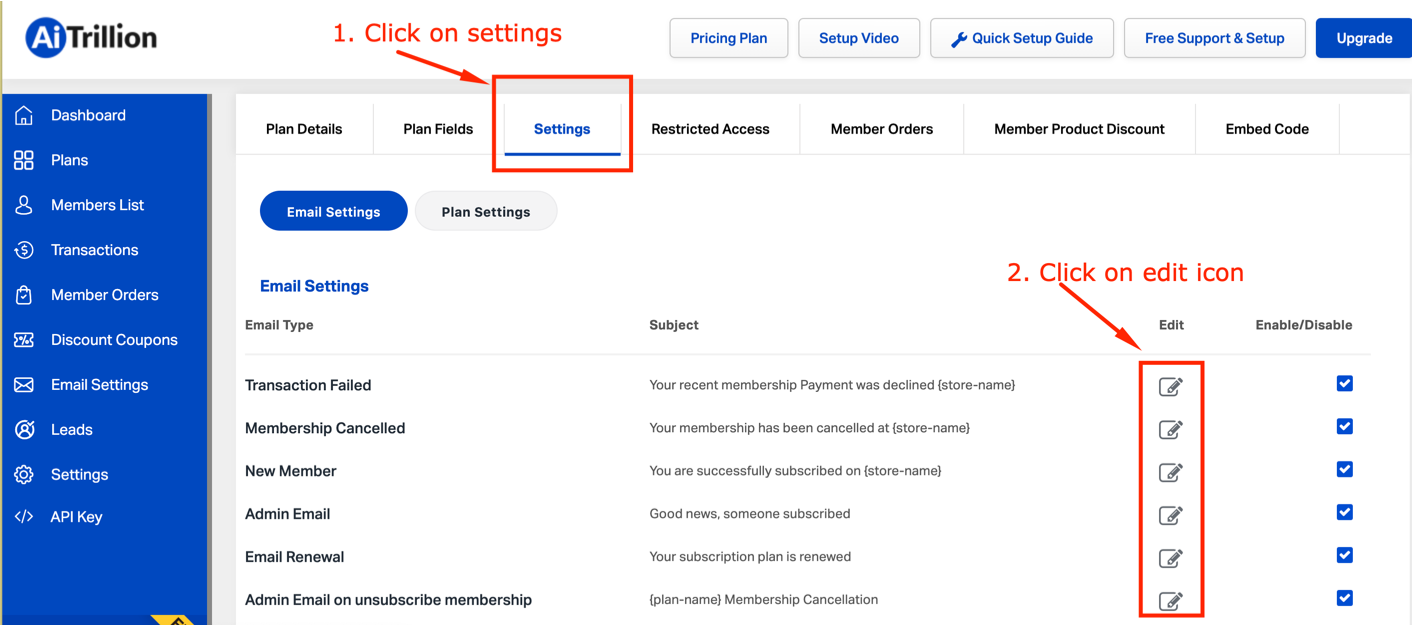Go to Member Product Discount tab
This screenshot has width=1413, height=625.
pos(1079,129)
